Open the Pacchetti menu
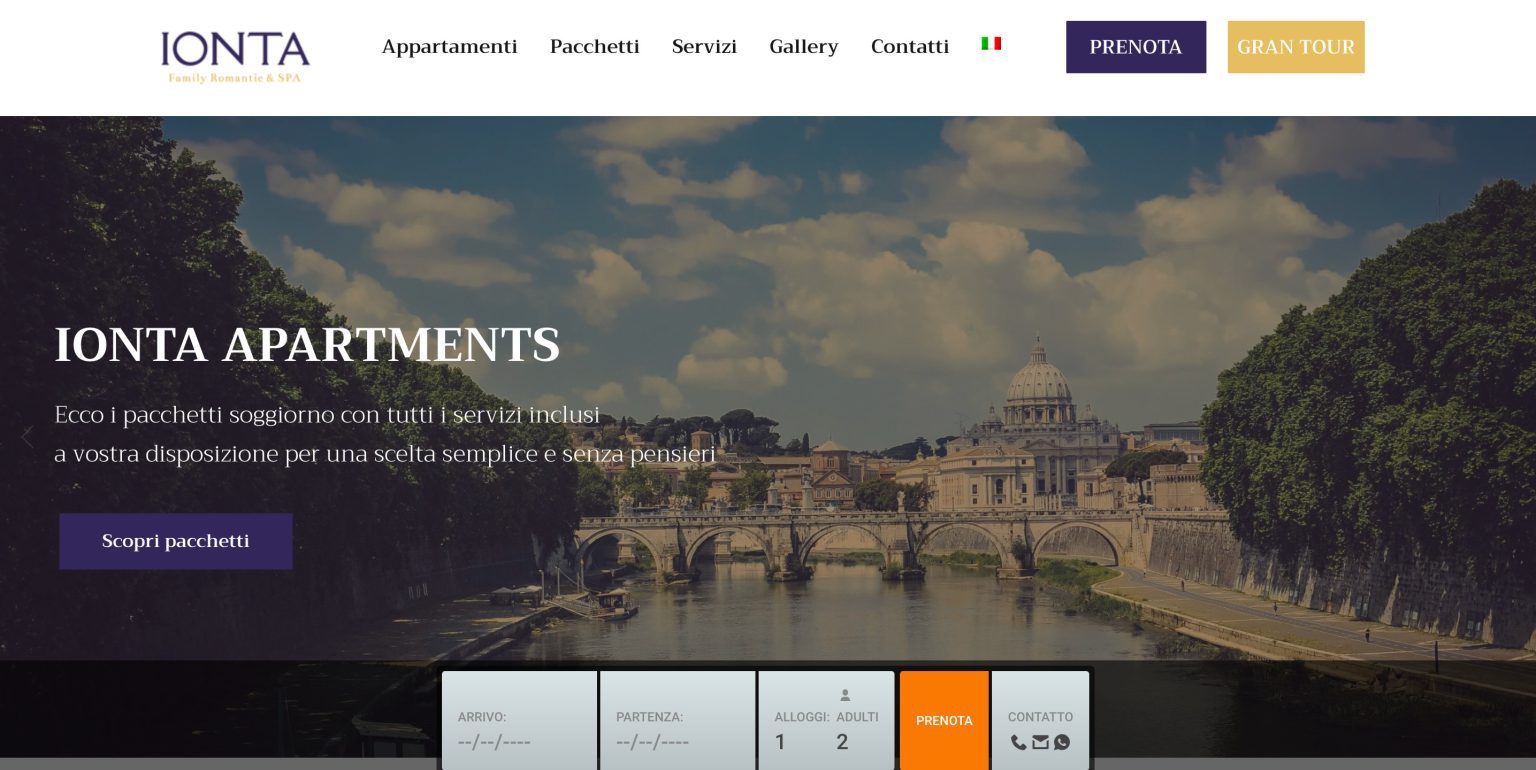The width and height of the screenshot is (1536, 770). (x=594, y=46)
